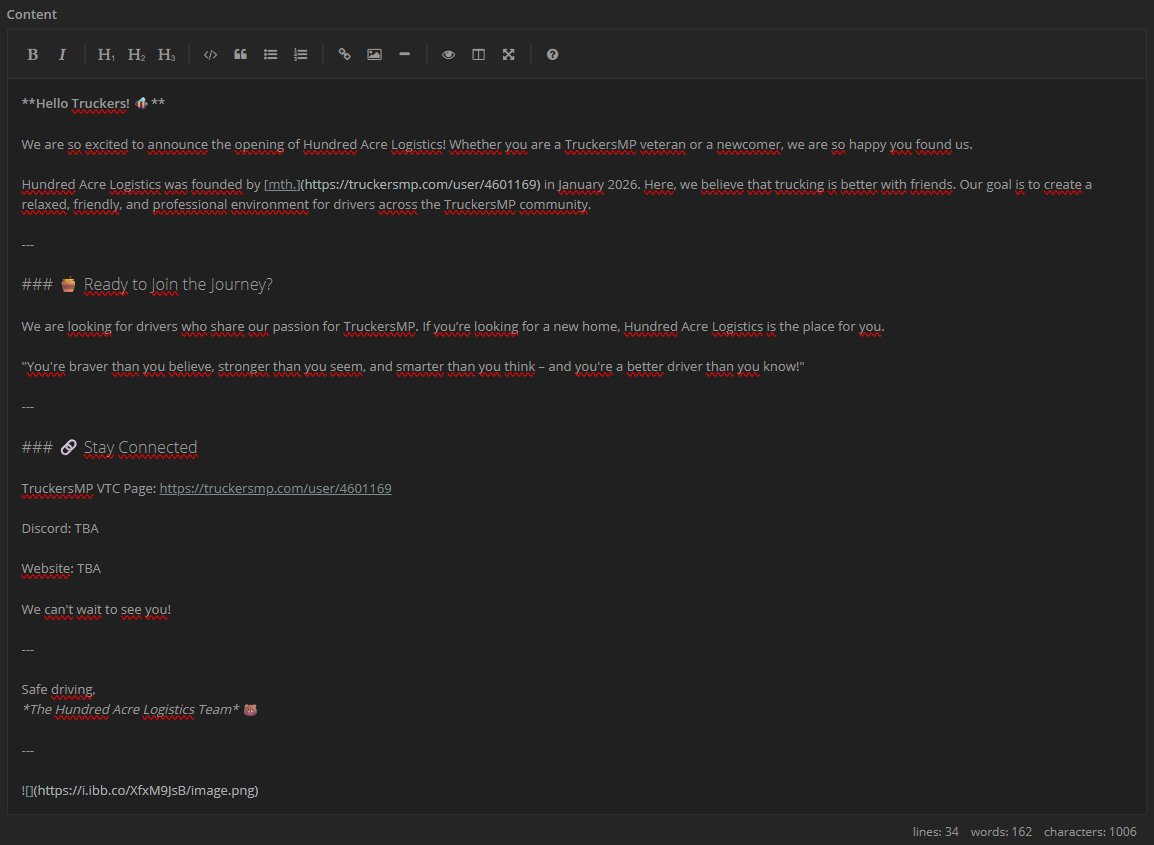
Task: Place cursor in 'Discord: TBA' line
Action: click(60, 528)
